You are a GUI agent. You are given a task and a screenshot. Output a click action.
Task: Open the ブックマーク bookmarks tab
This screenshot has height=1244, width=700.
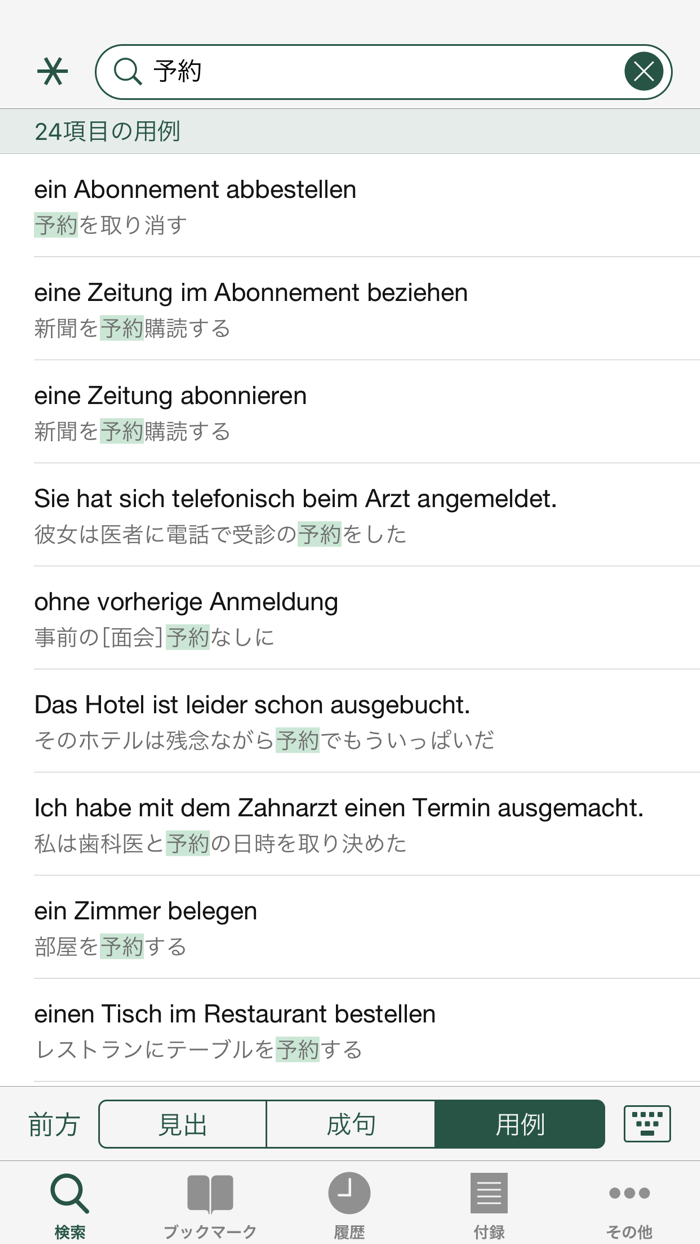pos(210,1204)
